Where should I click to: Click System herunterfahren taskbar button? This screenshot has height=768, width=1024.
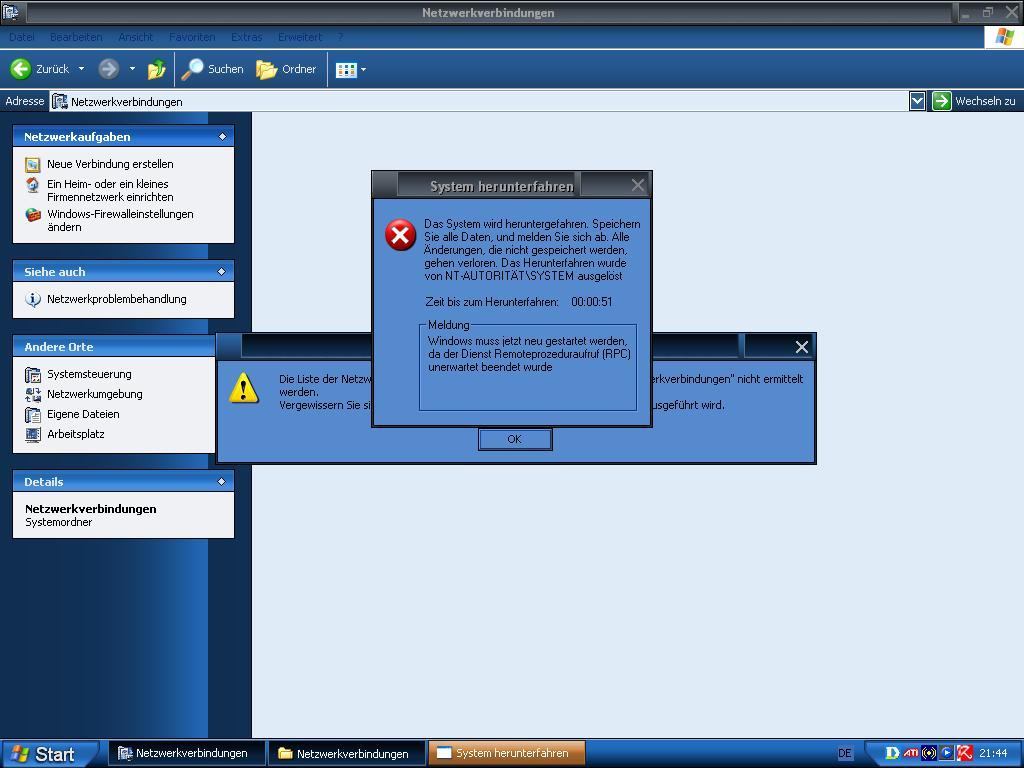click(x=506, y=753)
